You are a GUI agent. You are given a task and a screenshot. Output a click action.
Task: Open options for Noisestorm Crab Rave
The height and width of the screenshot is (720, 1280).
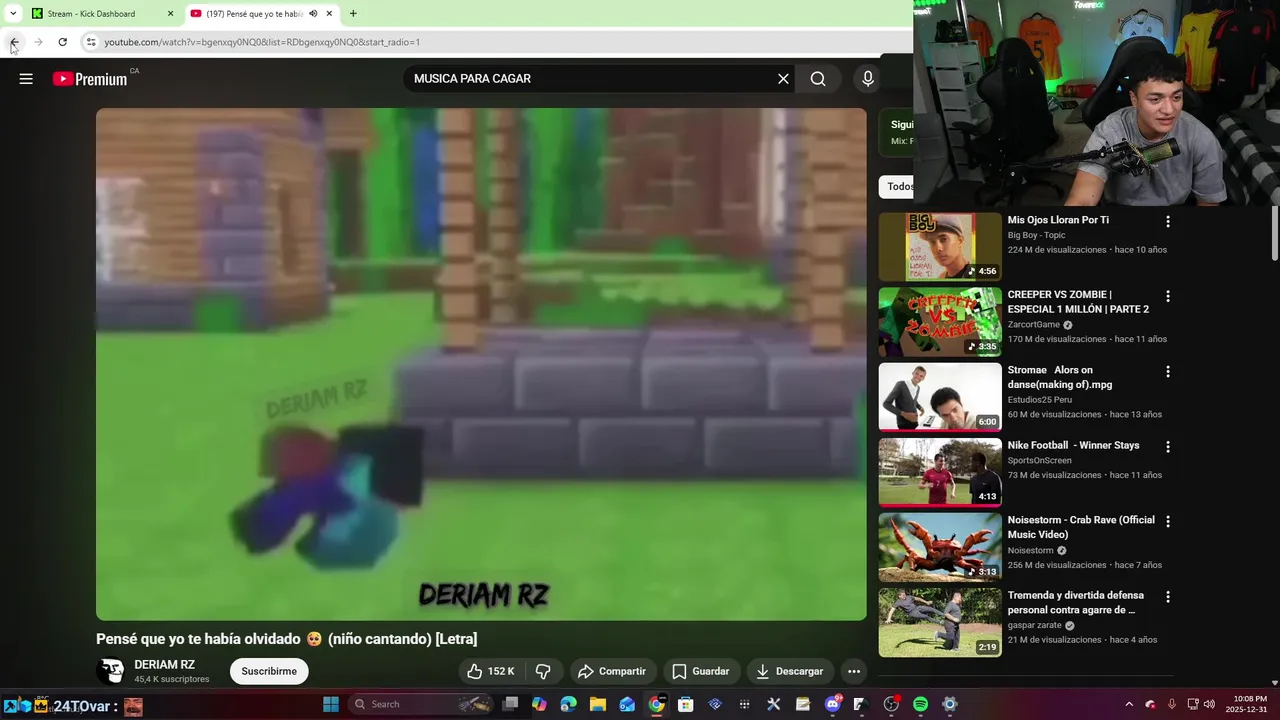tap(1167, 521)
